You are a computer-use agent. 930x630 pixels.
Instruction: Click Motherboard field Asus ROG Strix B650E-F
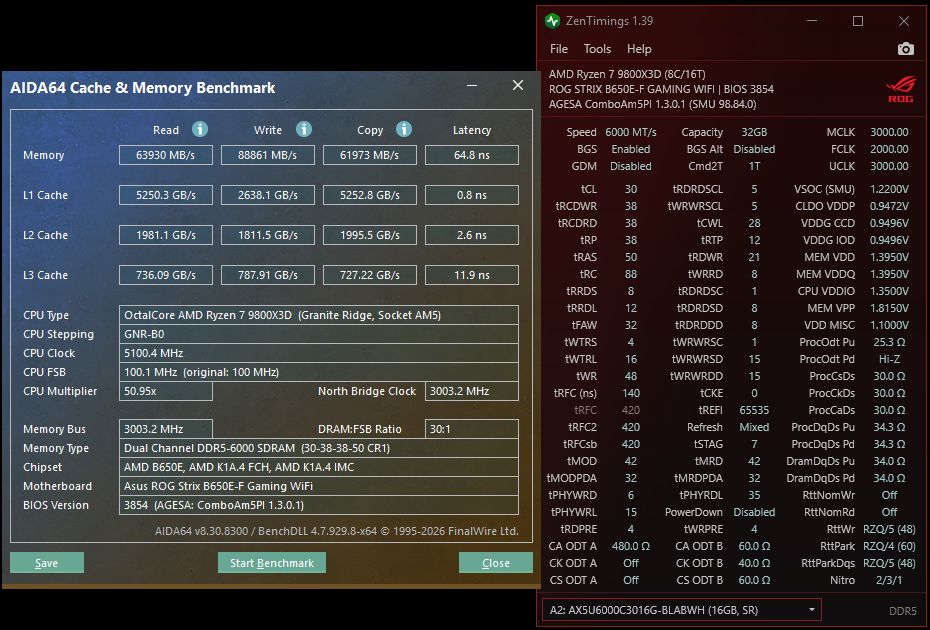(319, 486)
